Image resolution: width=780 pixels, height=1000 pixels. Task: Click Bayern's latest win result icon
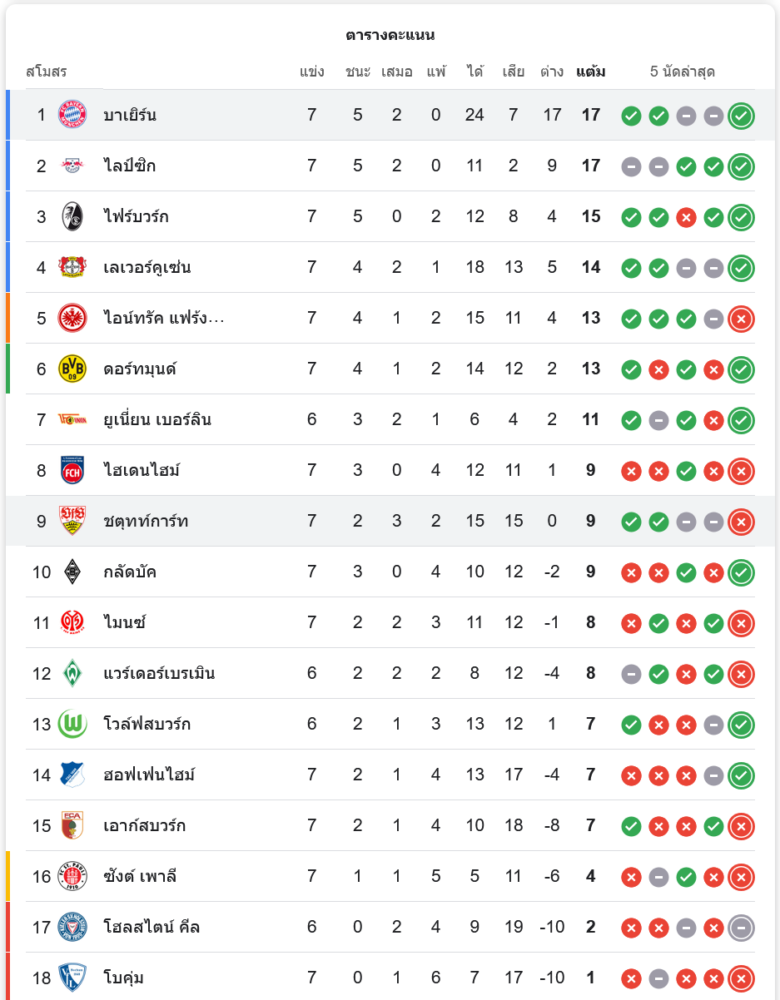pyautogui.click(x=741, y=115)
